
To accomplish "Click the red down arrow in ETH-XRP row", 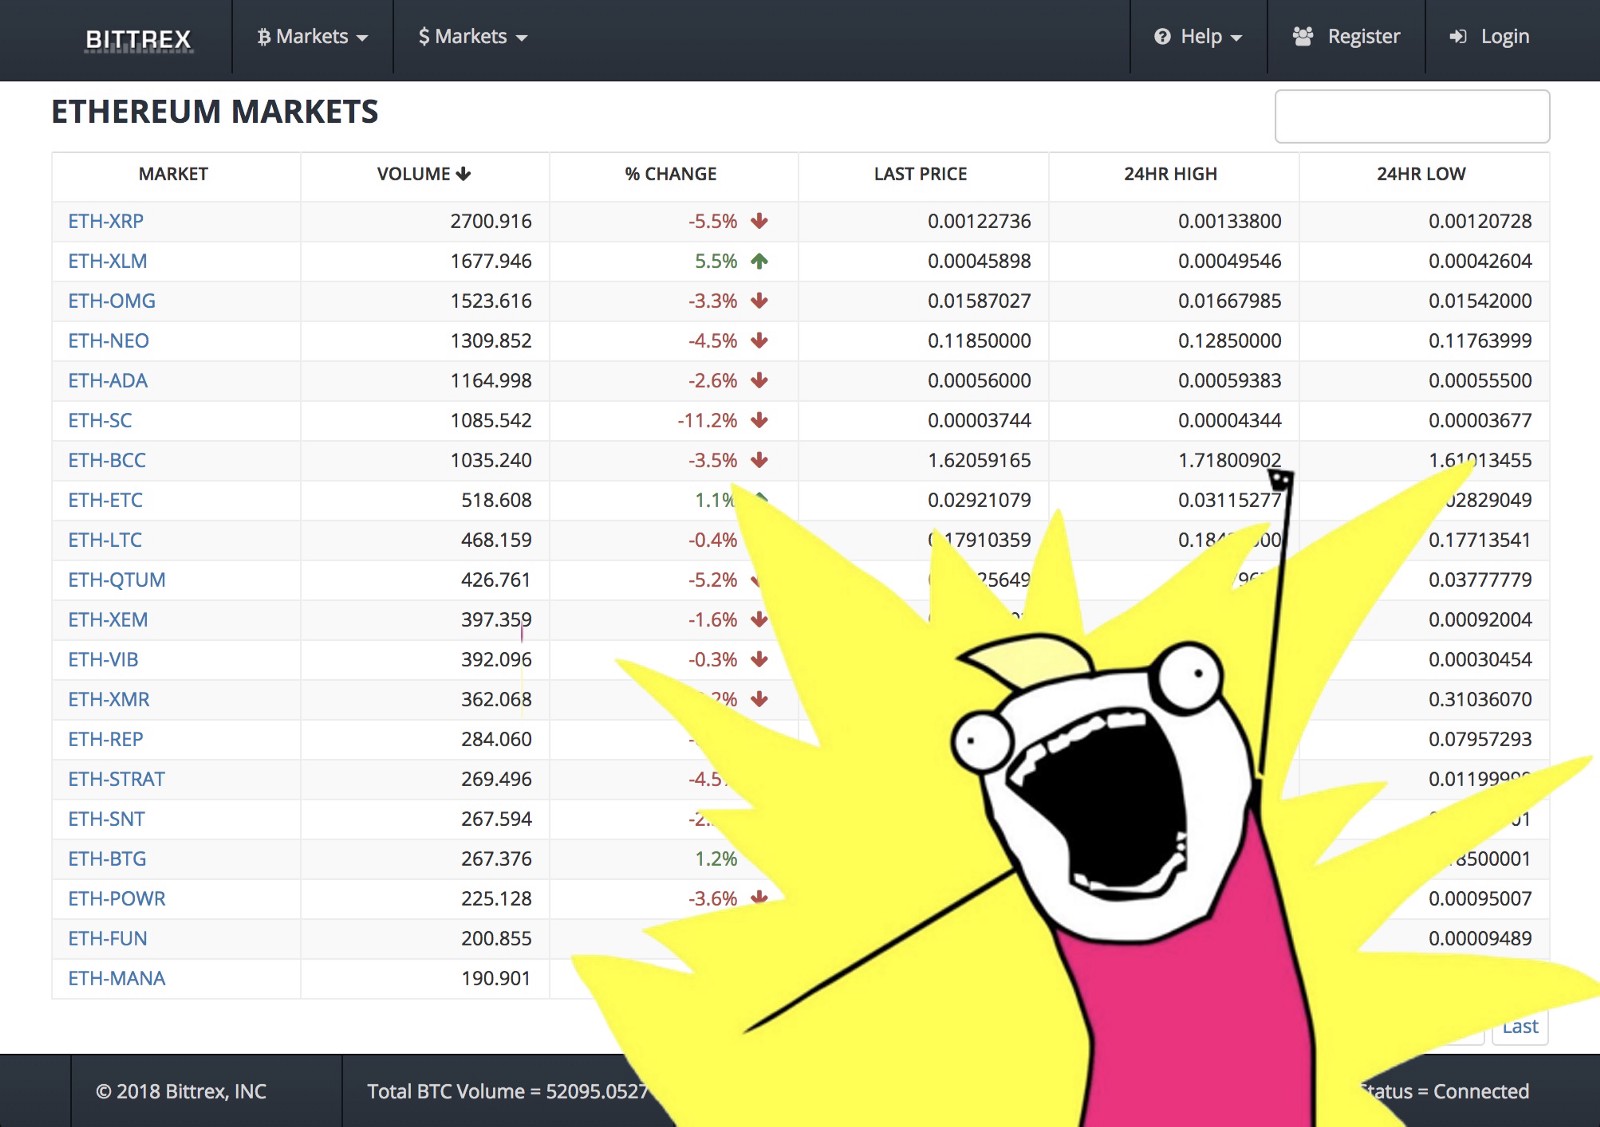I will 760,221.
